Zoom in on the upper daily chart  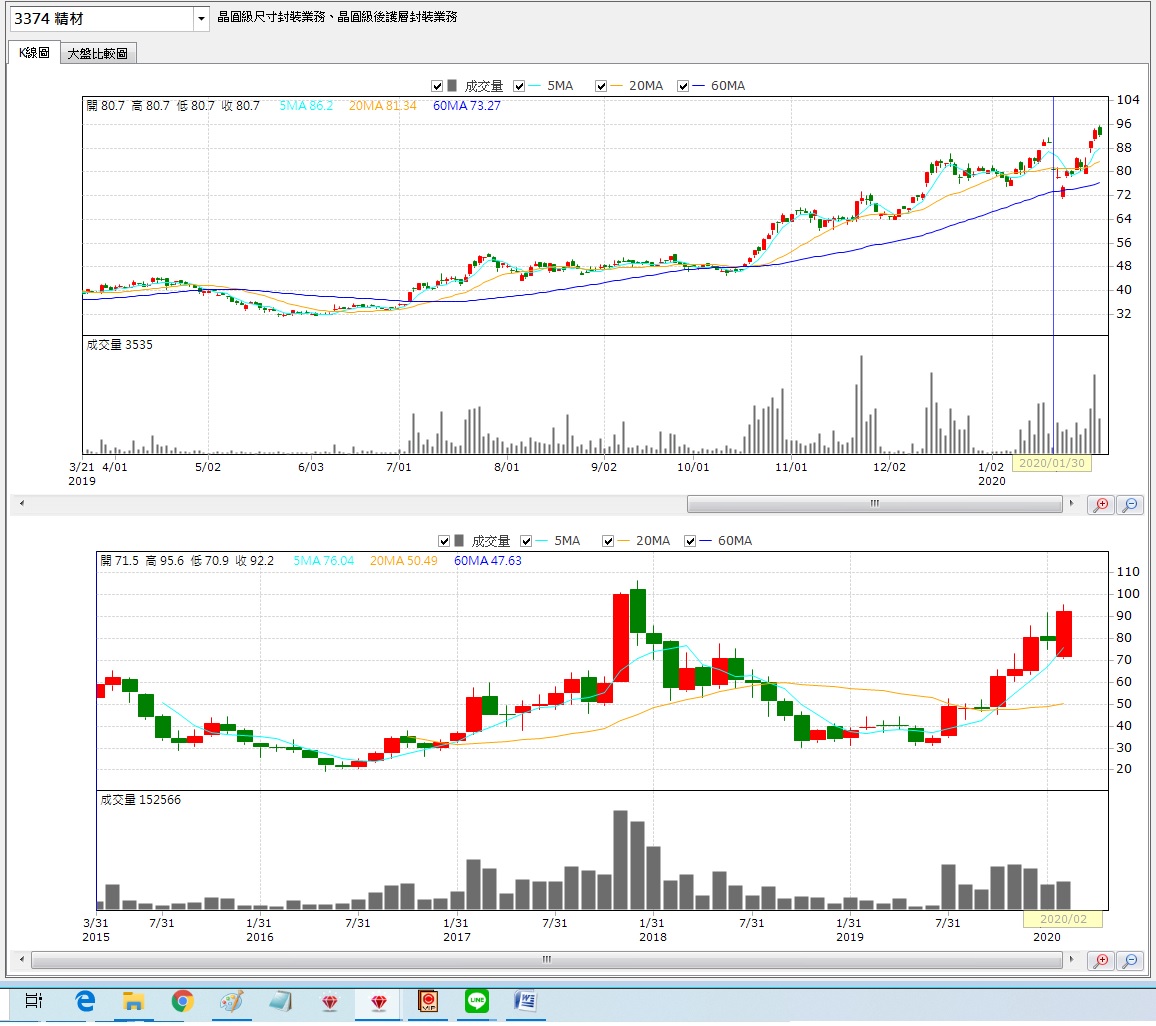(x=1101, y=505)
